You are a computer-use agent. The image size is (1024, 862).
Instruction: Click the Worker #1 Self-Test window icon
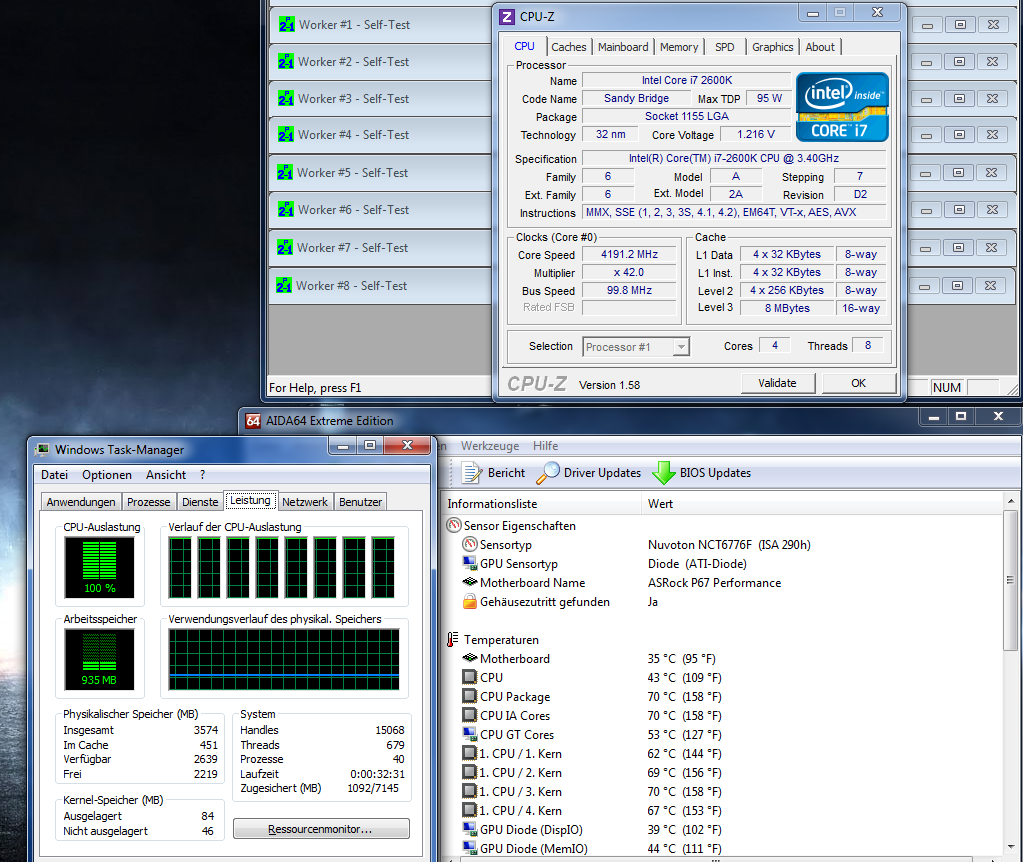(x=286, y=24)
